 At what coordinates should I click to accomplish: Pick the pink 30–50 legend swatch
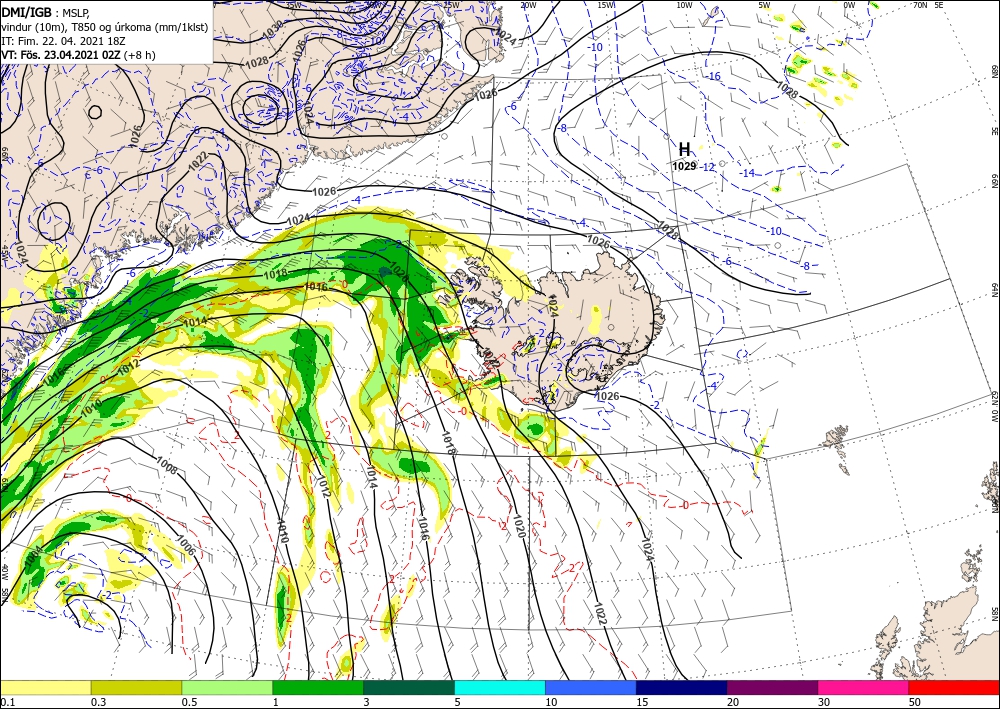864,687
